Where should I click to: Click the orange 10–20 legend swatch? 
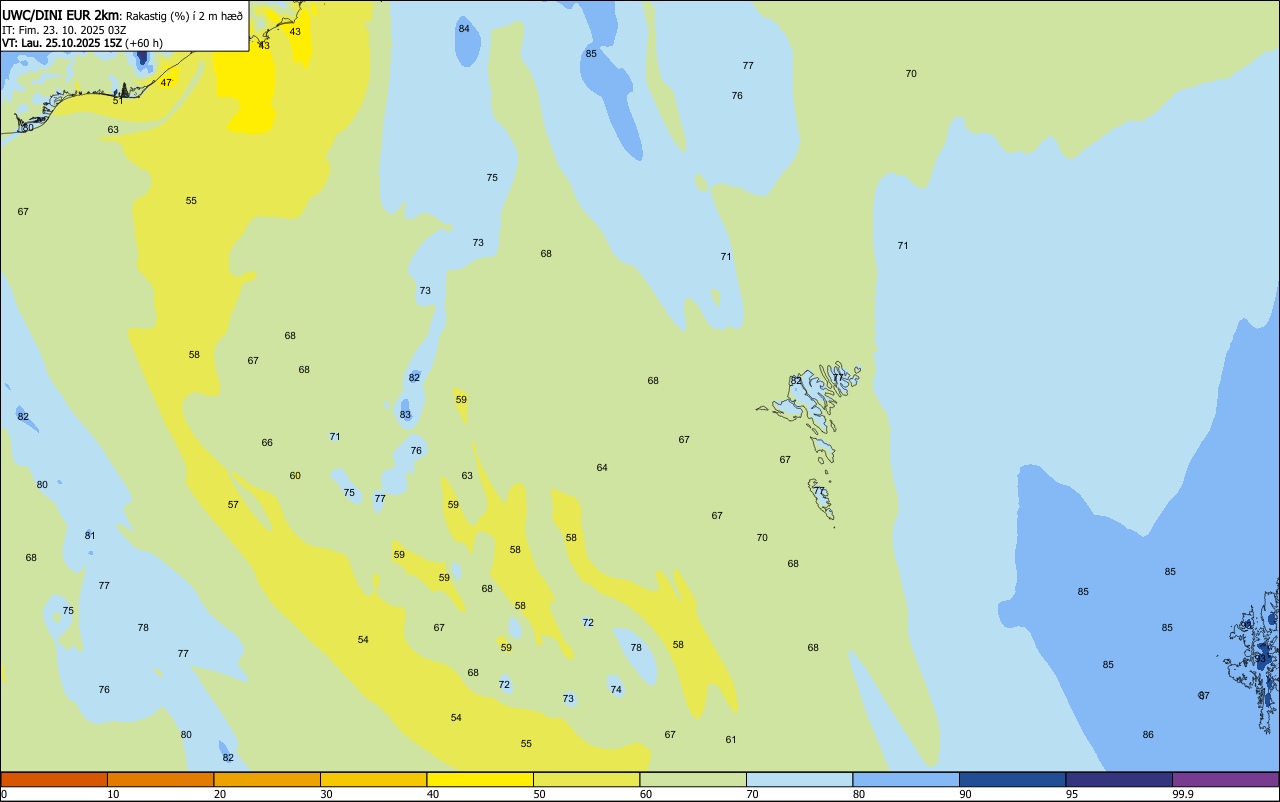tap(160, 779)
